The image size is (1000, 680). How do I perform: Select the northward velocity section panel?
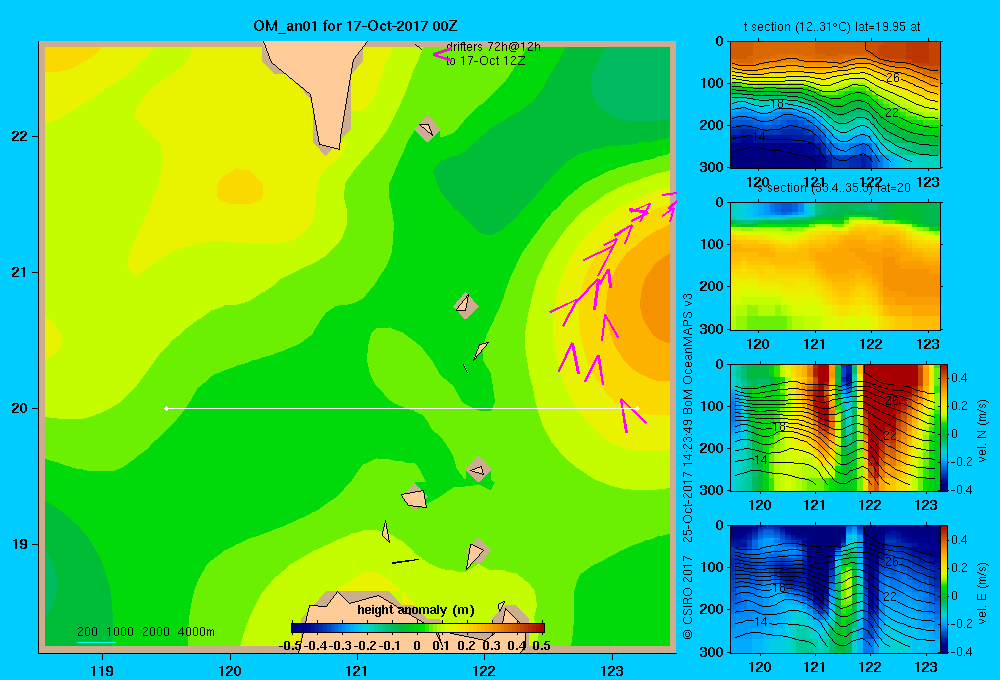[835, 427]
